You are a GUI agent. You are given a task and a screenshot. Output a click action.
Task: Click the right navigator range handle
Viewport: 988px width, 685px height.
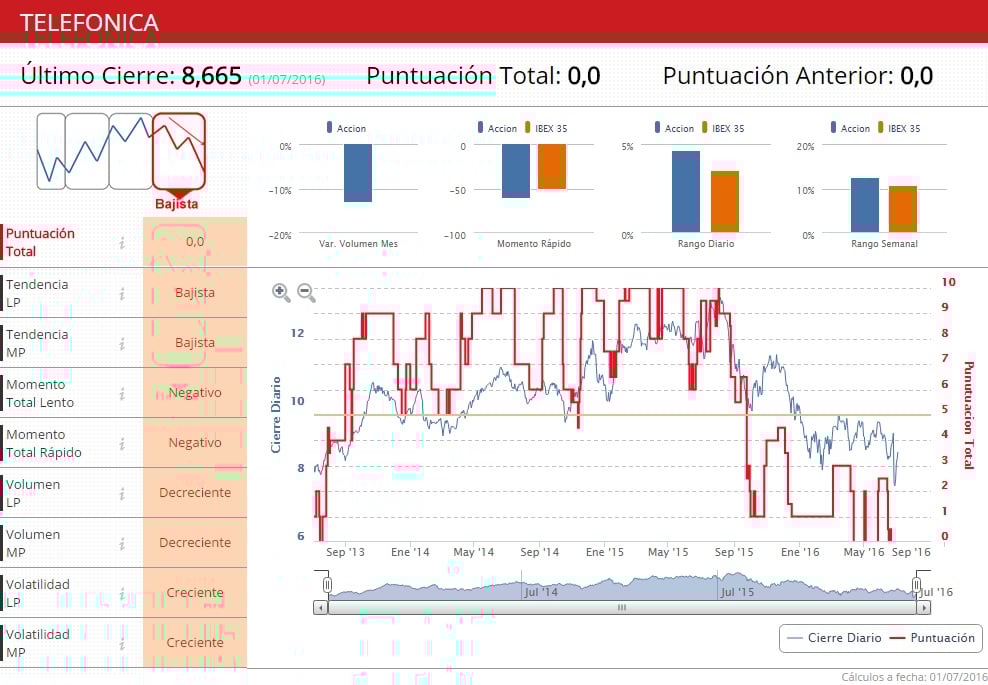tap(917, 585)
